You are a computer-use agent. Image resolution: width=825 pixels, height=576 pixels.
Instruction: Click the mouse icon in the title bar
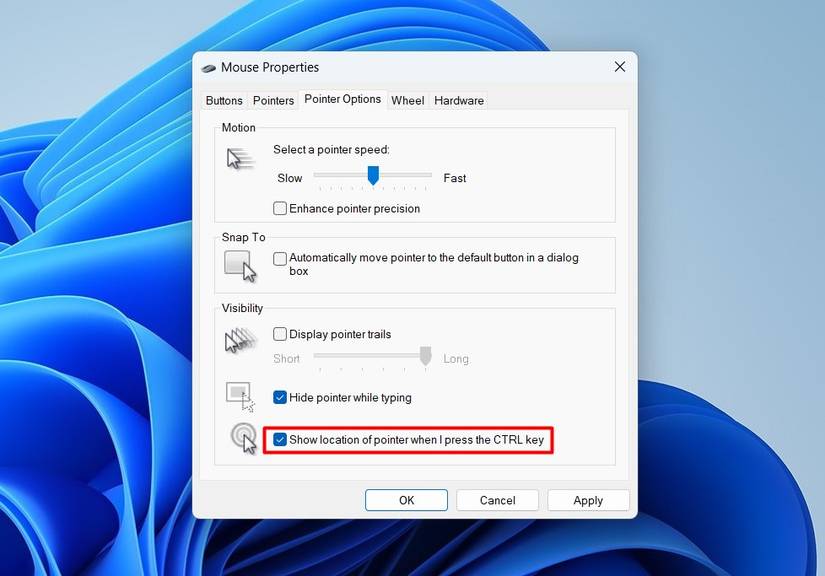coord(210,67)
